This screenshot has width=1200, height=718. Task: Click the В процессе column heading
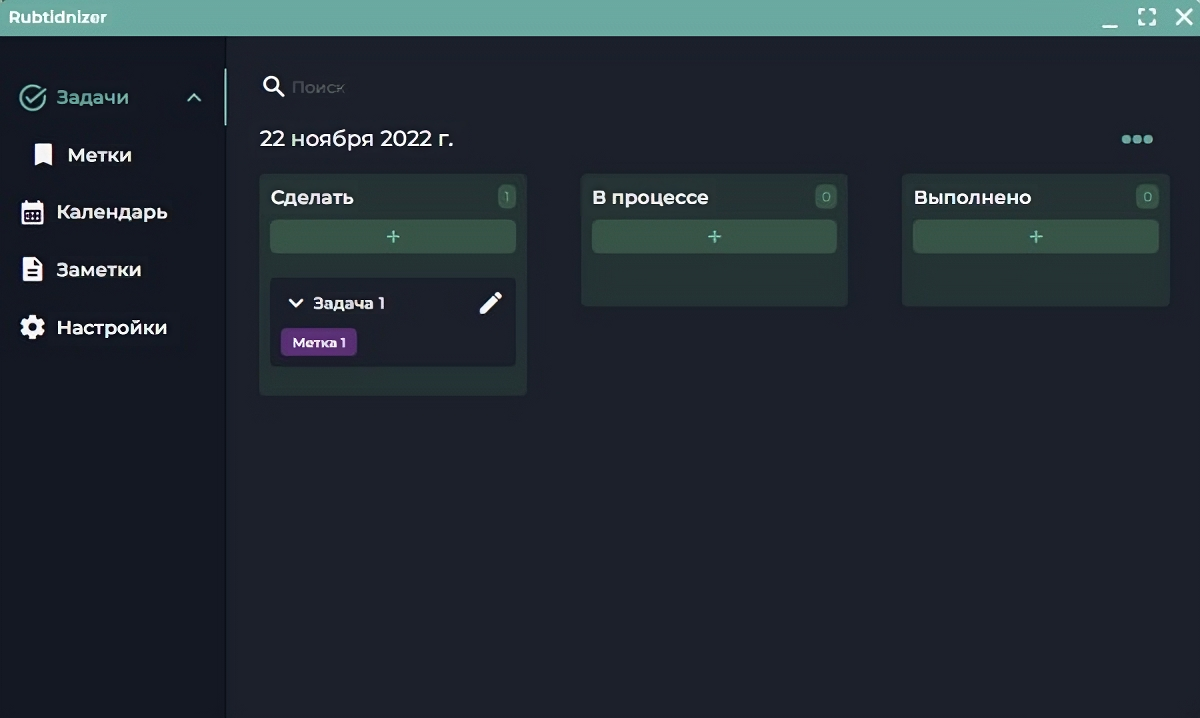point(650,198)
